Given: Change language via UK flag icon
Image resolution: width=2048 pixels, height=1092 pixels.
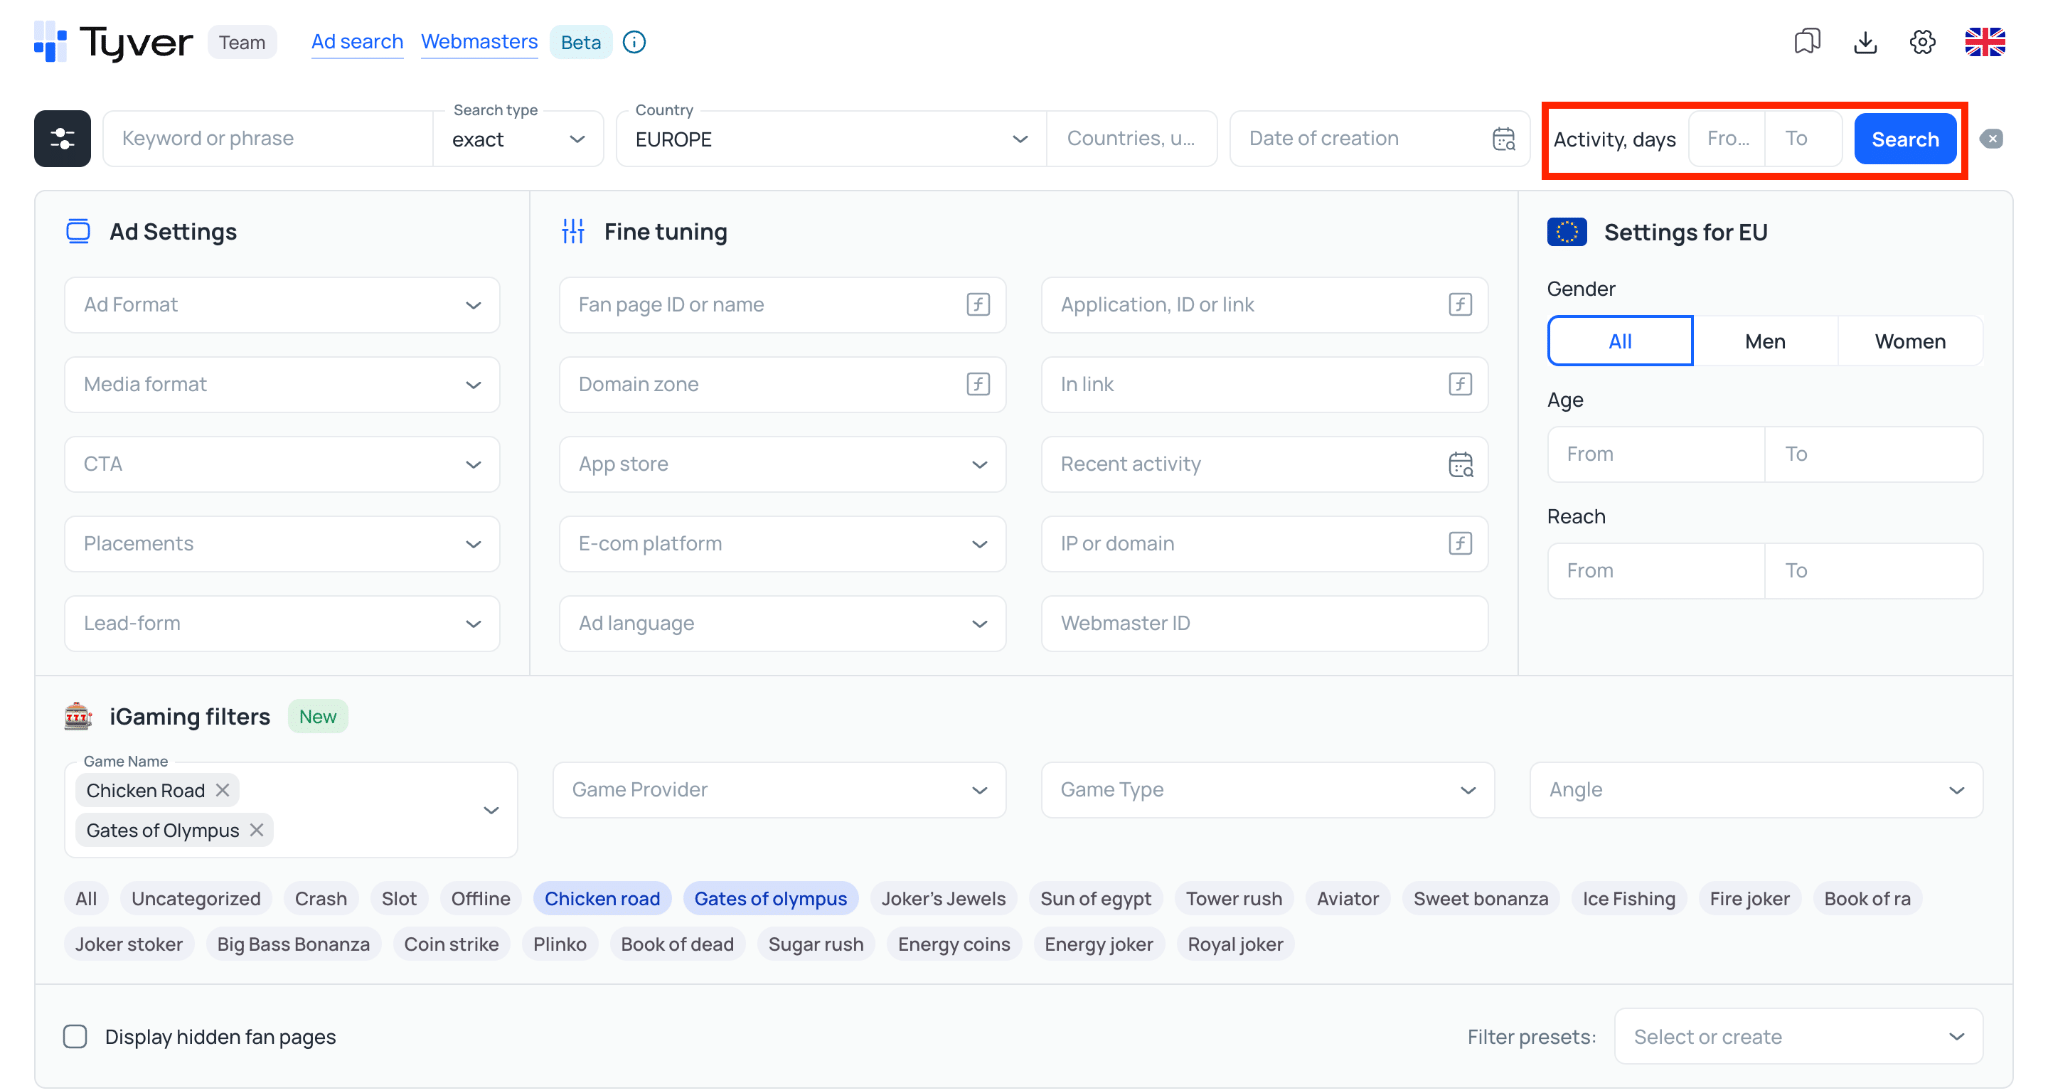Looking at the screenshot, I should coord(1985,42).
